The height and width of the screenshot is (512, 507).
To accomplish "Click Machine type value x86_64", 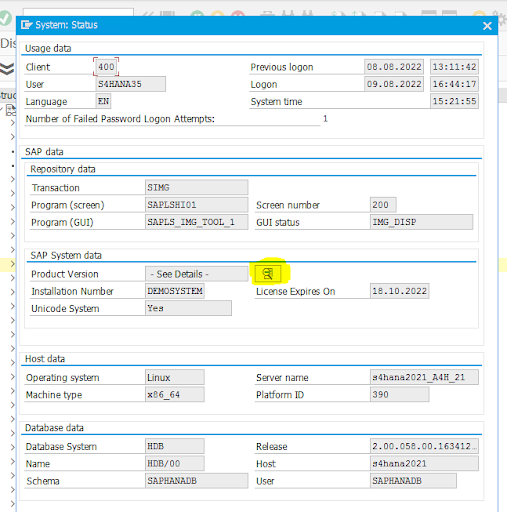I will pos(175,395).
